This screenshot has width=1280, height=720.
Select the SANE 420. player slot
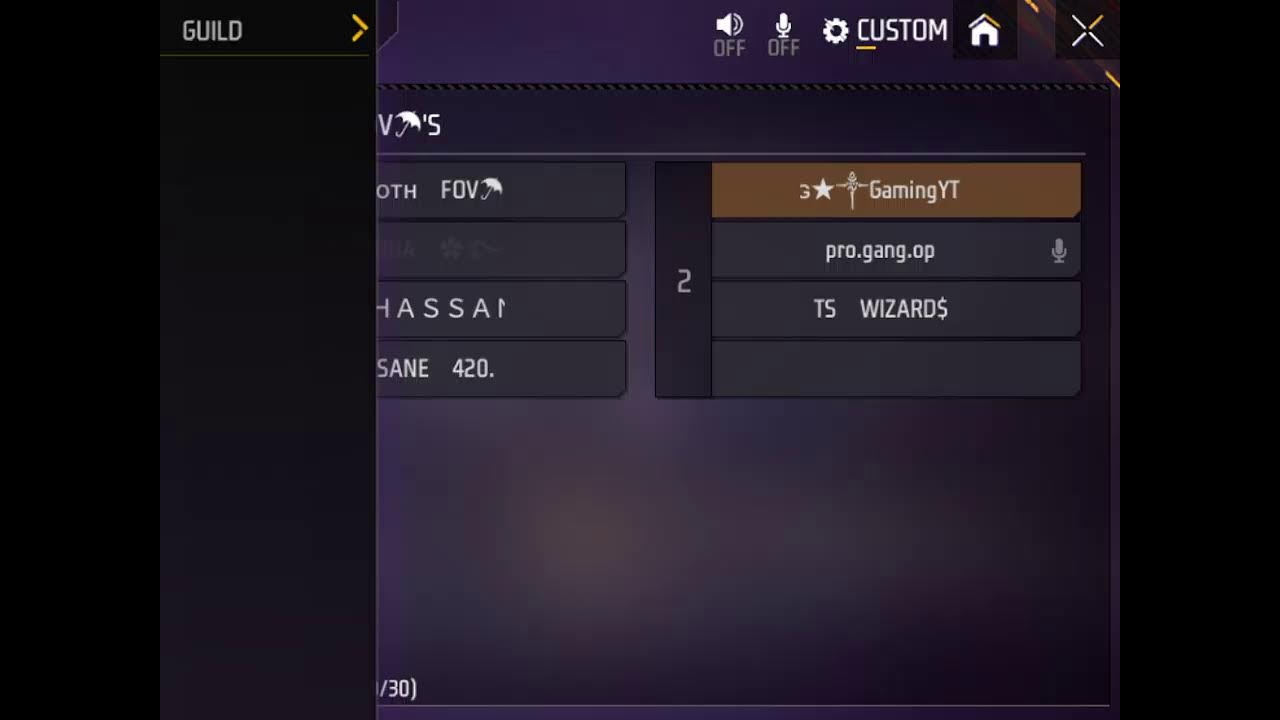[x=501, y=369]
